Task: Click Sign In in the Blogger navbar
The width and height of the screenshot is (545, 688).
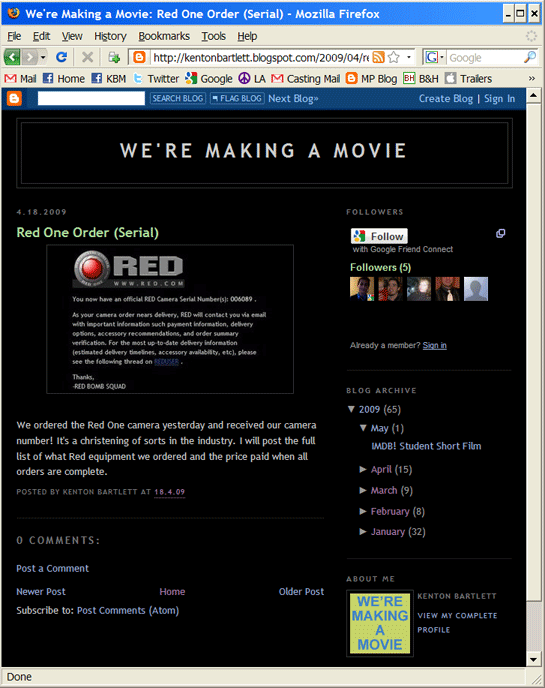Action: 499,98
